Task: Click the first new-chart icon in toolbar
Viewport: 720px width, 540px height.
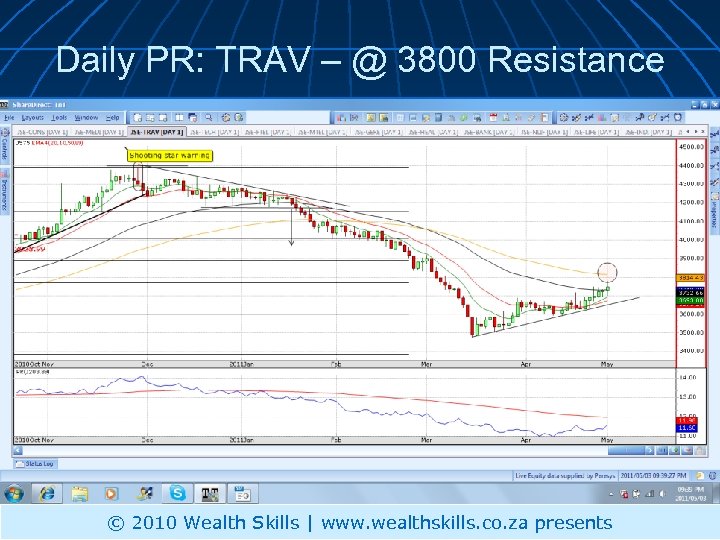Action: (x=137, y=118)
